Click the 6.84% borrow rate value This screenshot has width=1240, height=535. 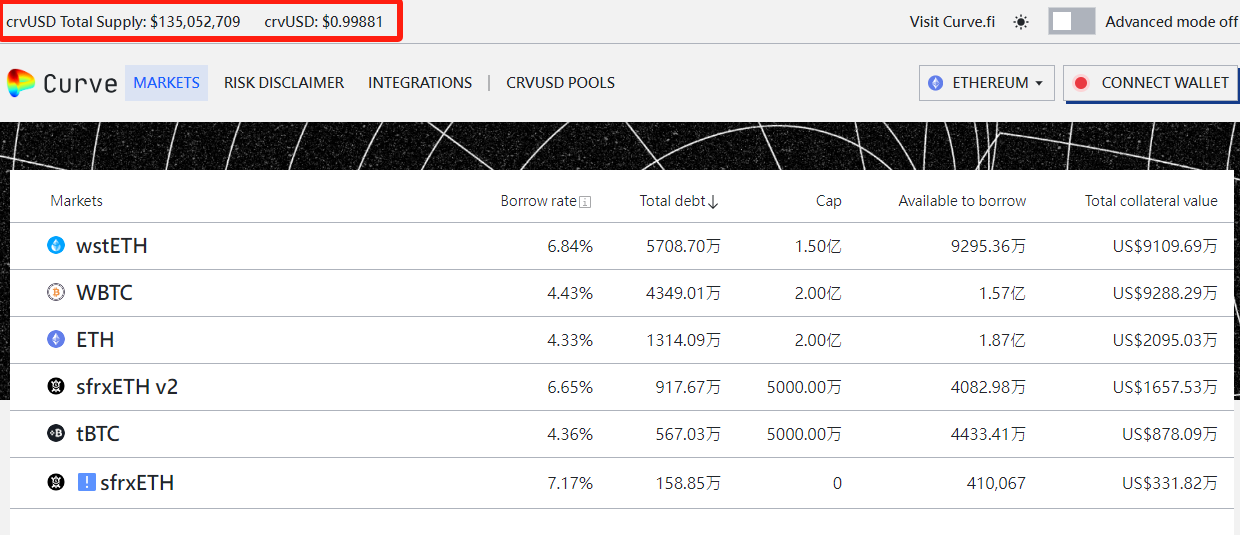[x=570, y=246]
